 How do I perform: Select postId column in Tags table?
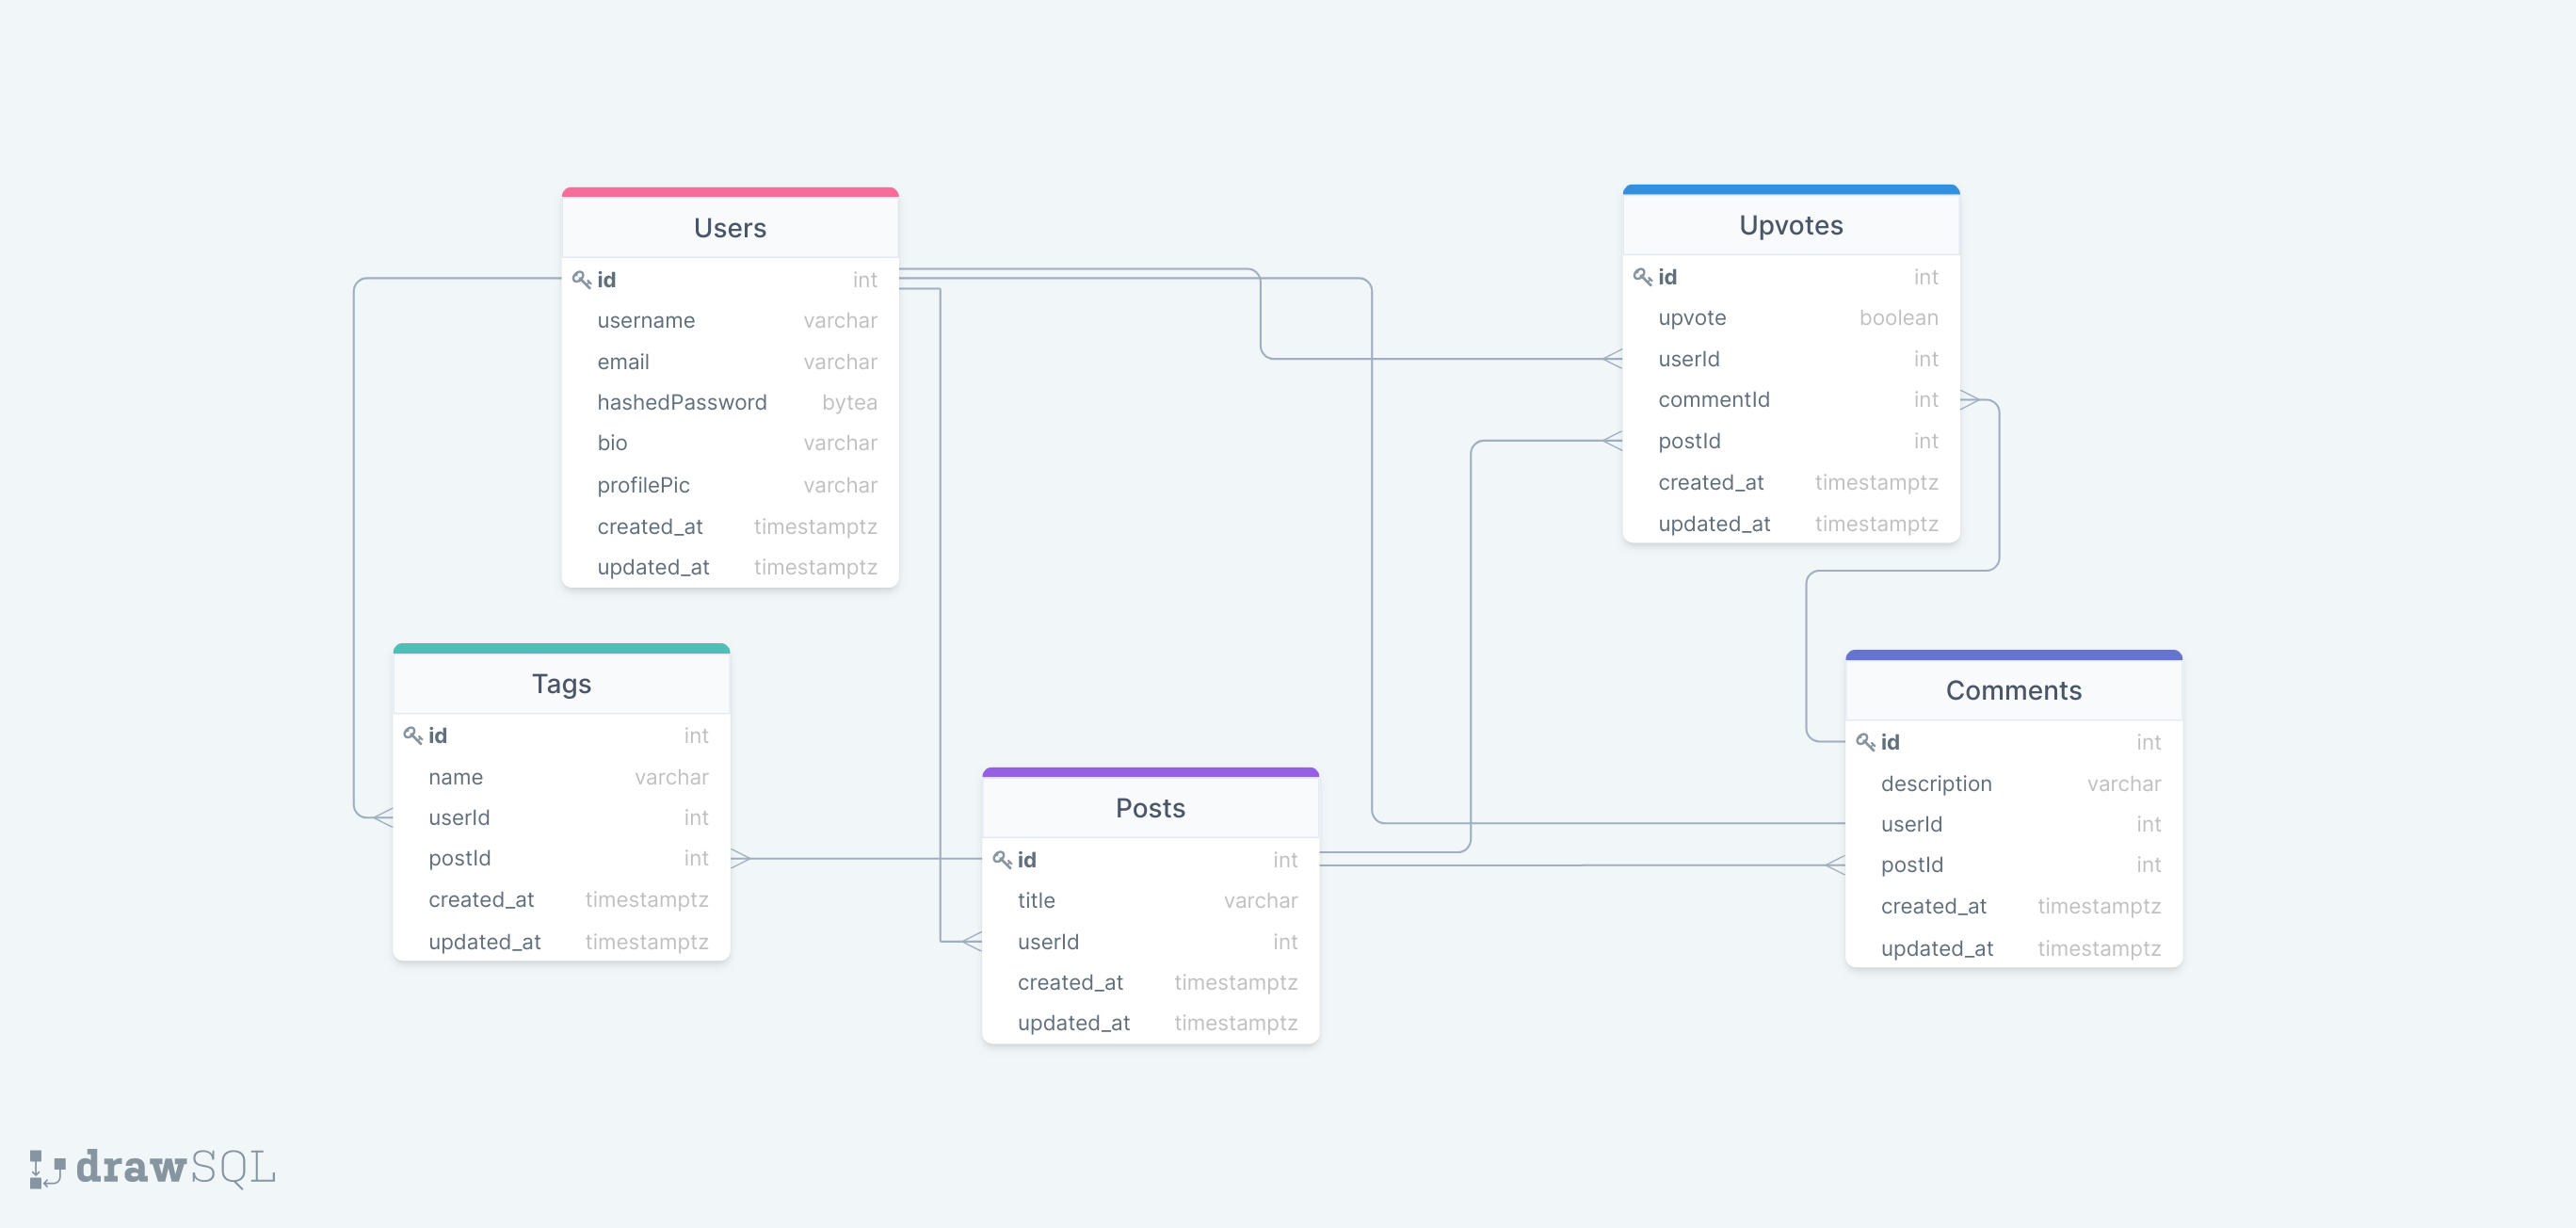pyautogui.click(x=561, y=859)
